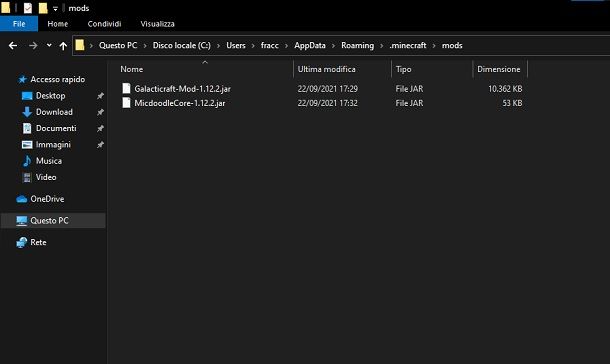Sort files by Ultima modifica column
The width and height of the screenshot is (610, 364).
click(326, 69)
